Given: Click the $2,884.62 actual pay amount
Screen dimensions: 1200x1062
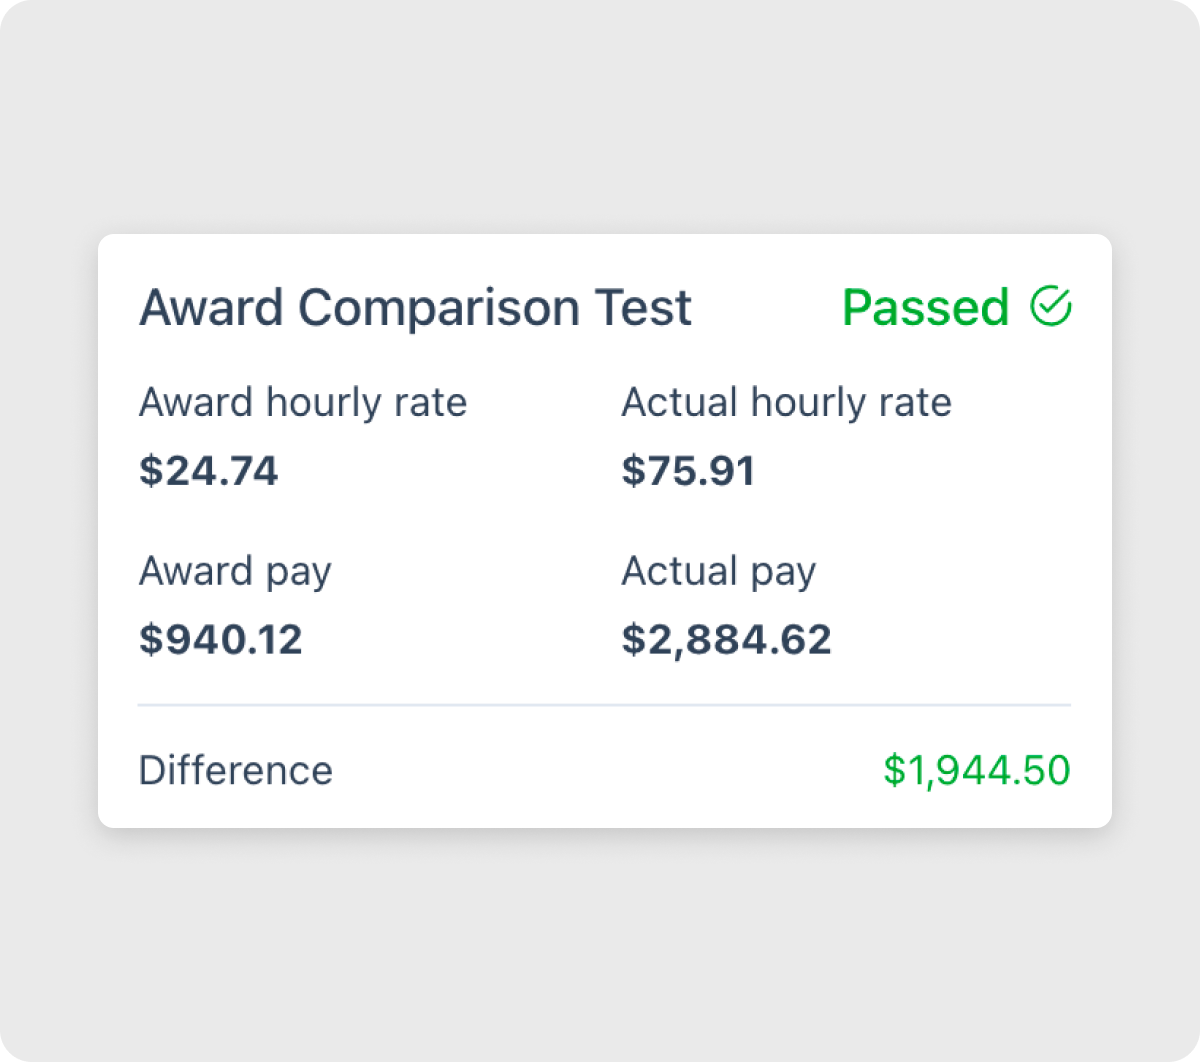Looking at the screenshot, I should pos(726,640).
